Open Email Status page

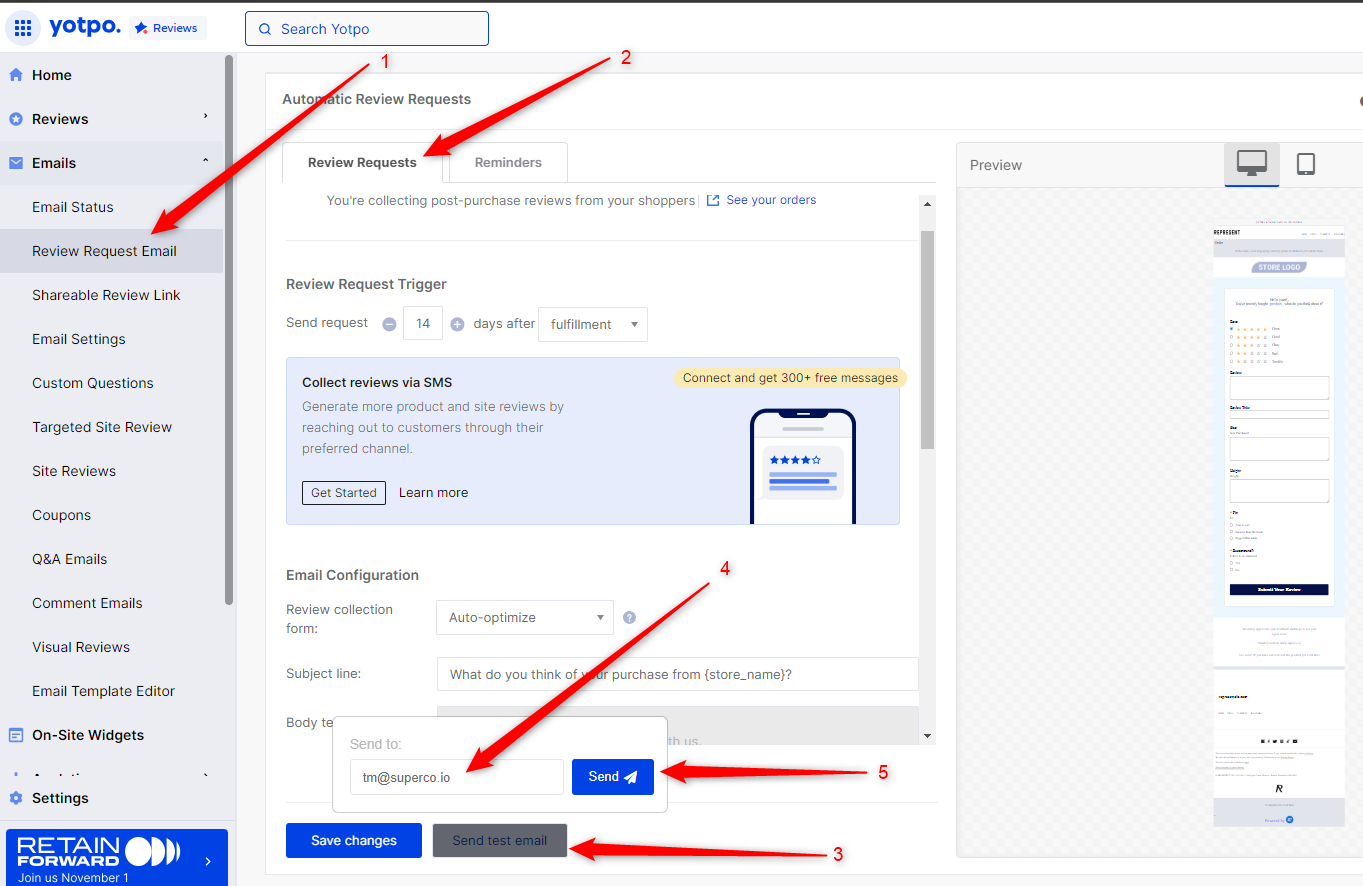pos(73,207)
